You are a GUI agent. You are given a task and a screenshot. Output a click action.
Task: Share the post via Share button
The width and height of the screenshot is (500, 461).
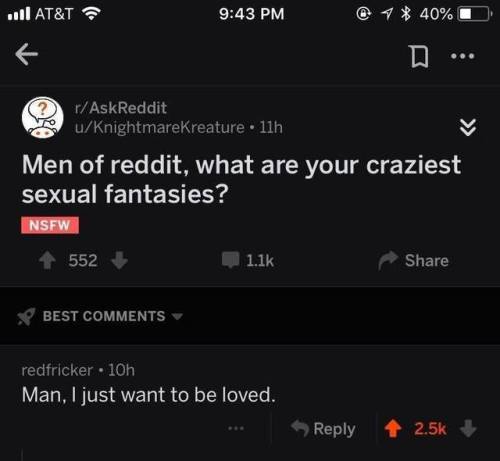[414, 260]
